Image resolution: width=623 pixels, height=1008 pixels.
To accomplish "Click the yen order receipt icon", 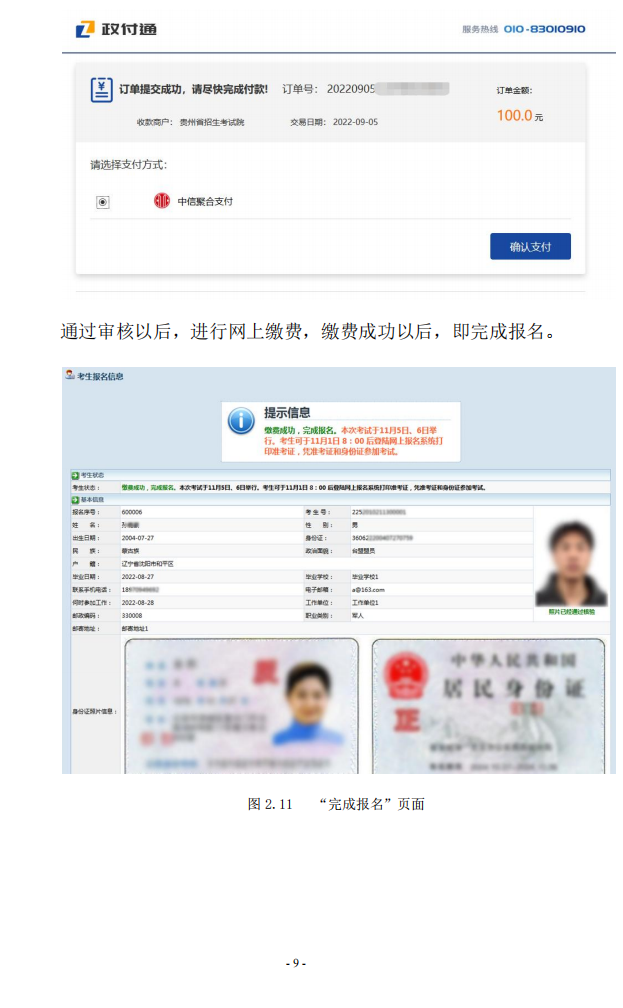I will pos(101,90).
